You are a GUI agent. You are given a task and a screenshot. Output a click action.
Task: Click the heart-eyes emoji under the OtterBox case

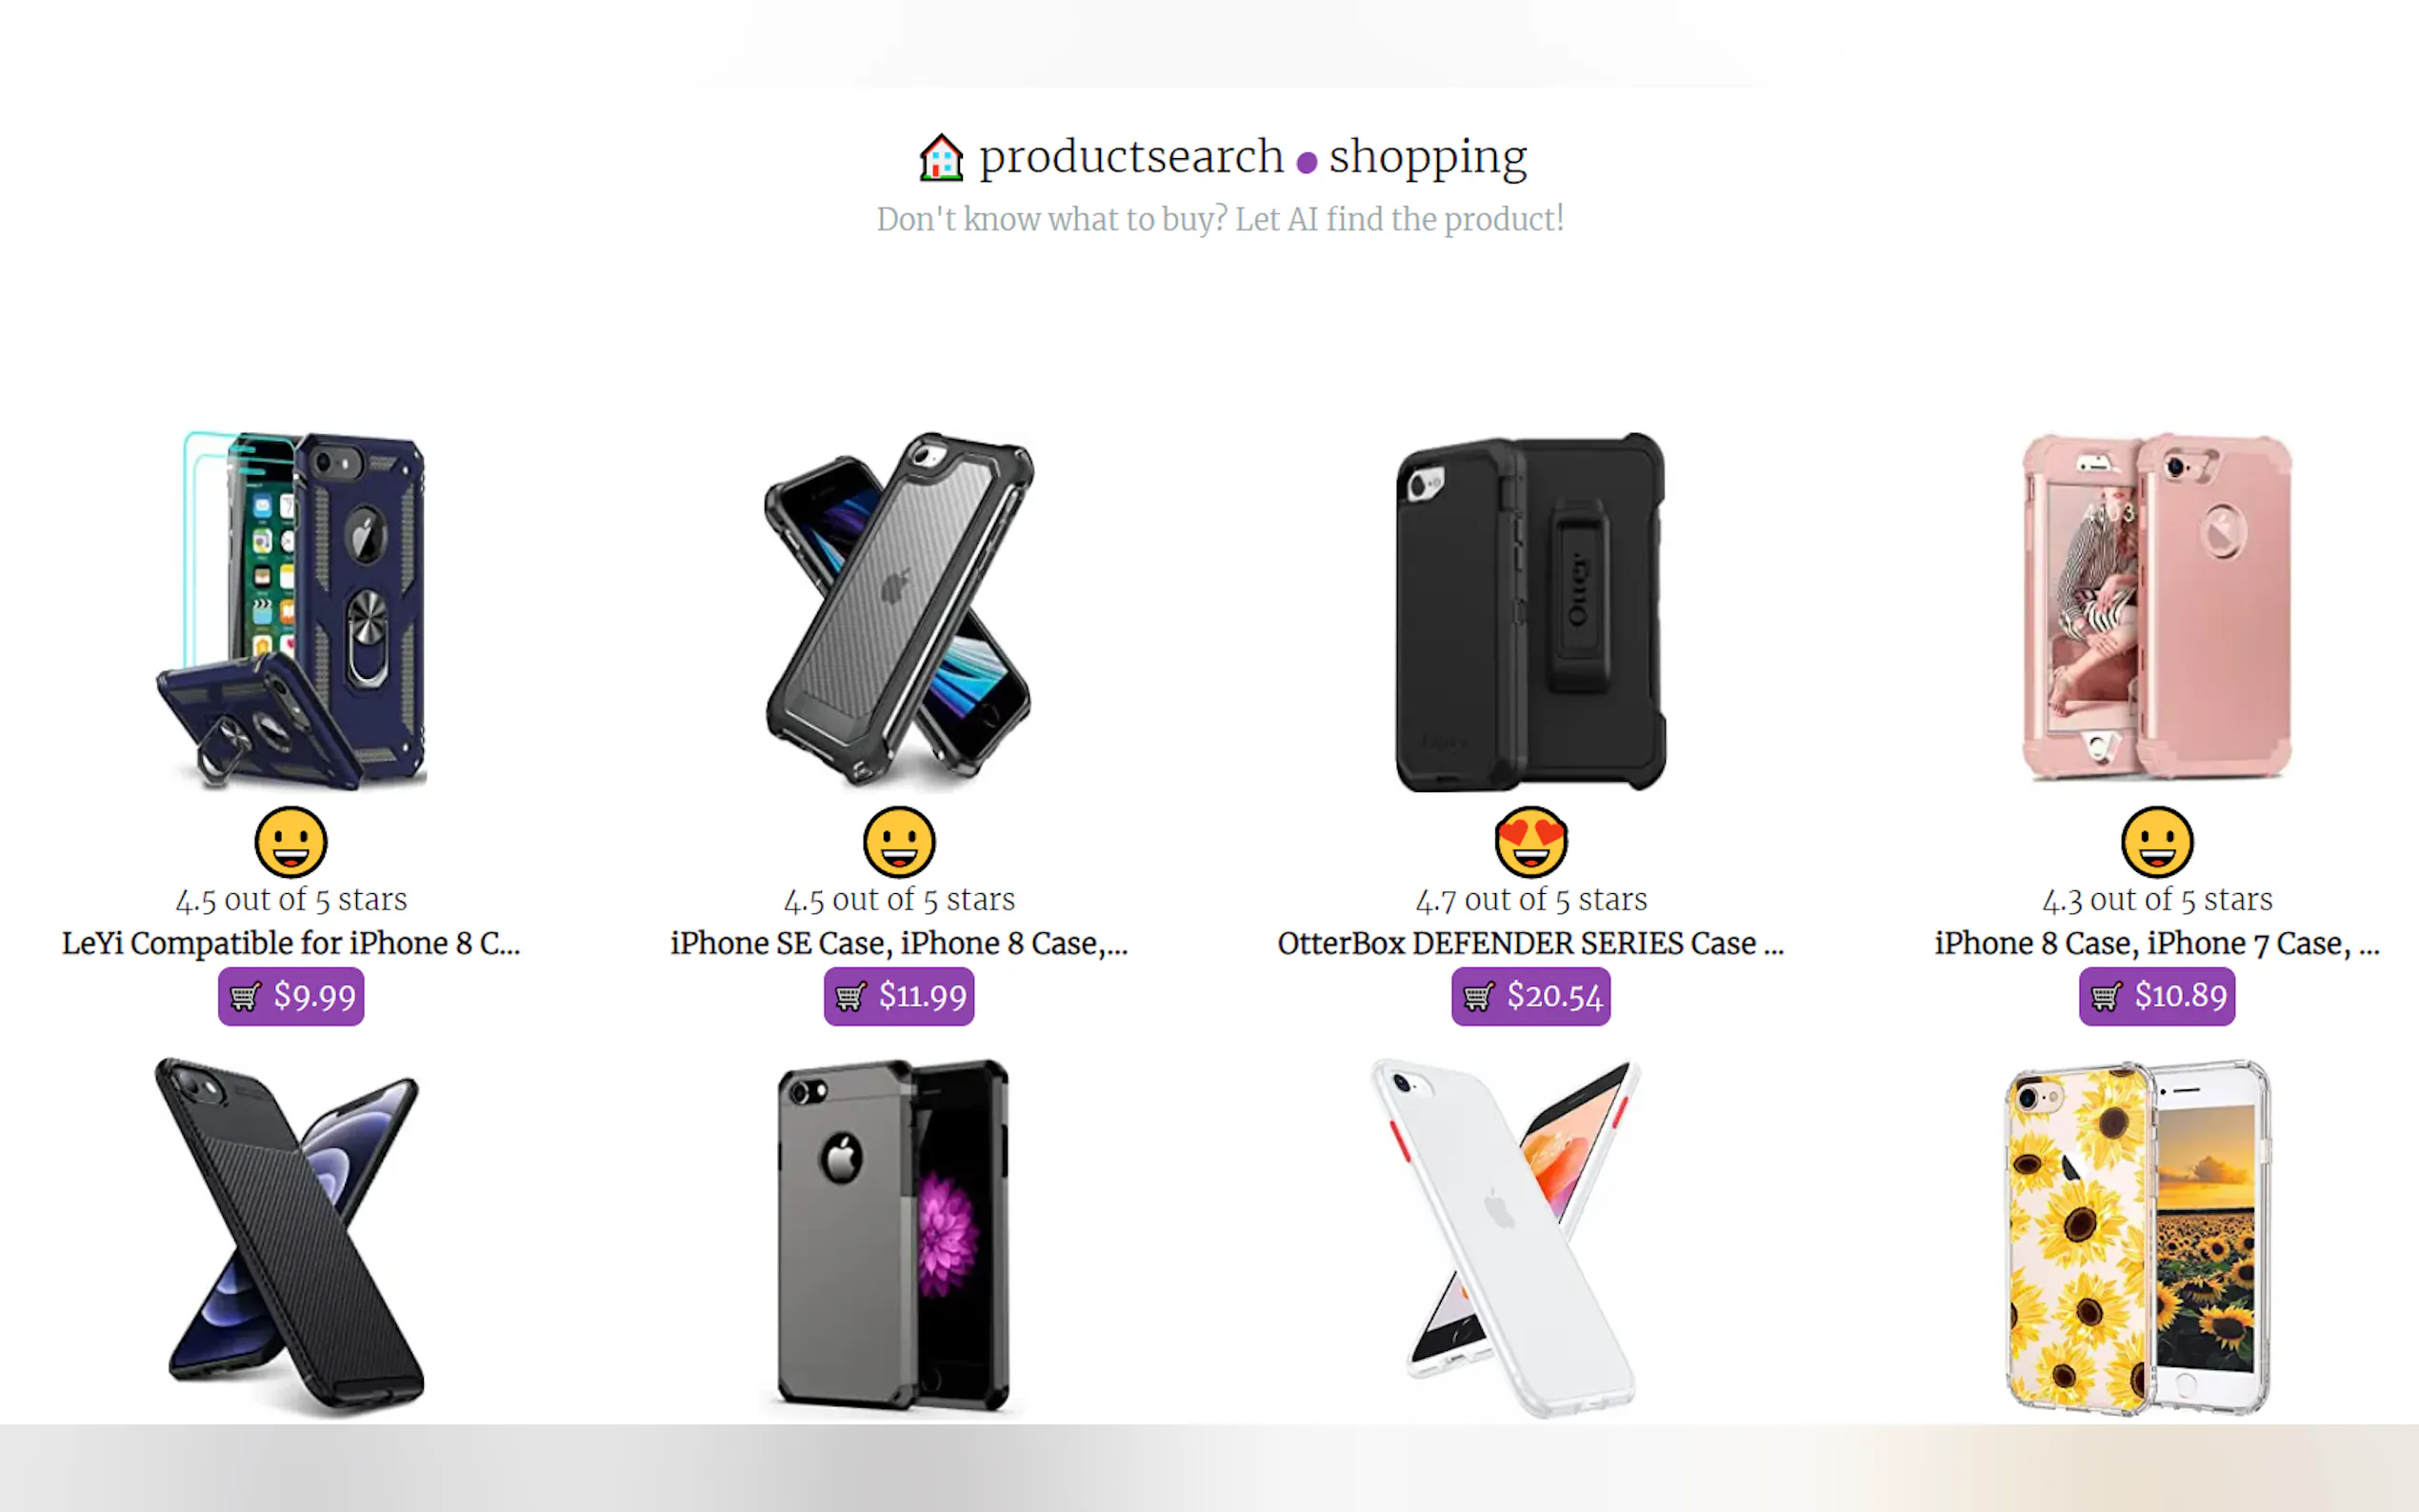point(1530,842)
